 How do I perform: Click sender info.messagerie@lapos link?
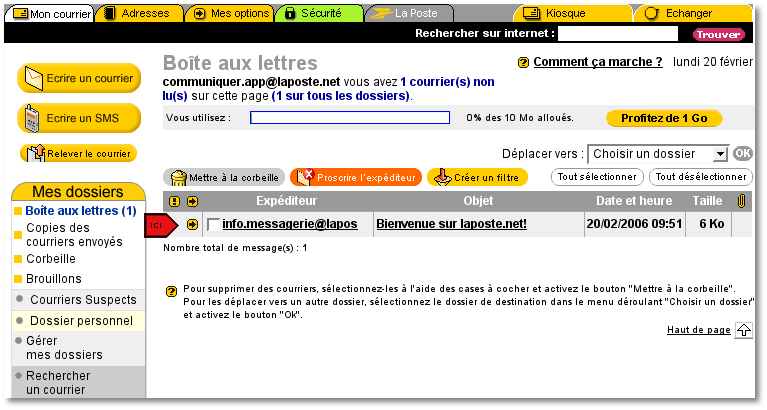(290, 224)
